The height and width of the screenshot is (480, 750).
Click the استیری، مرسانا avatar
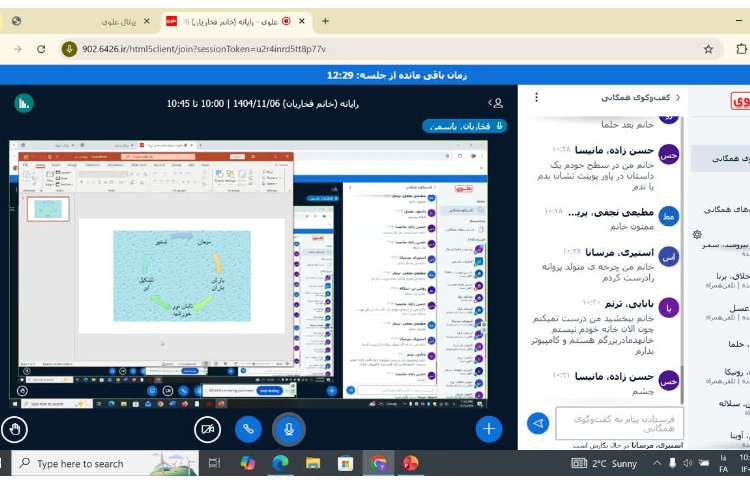pyautogui.click(x=669, y=257)
